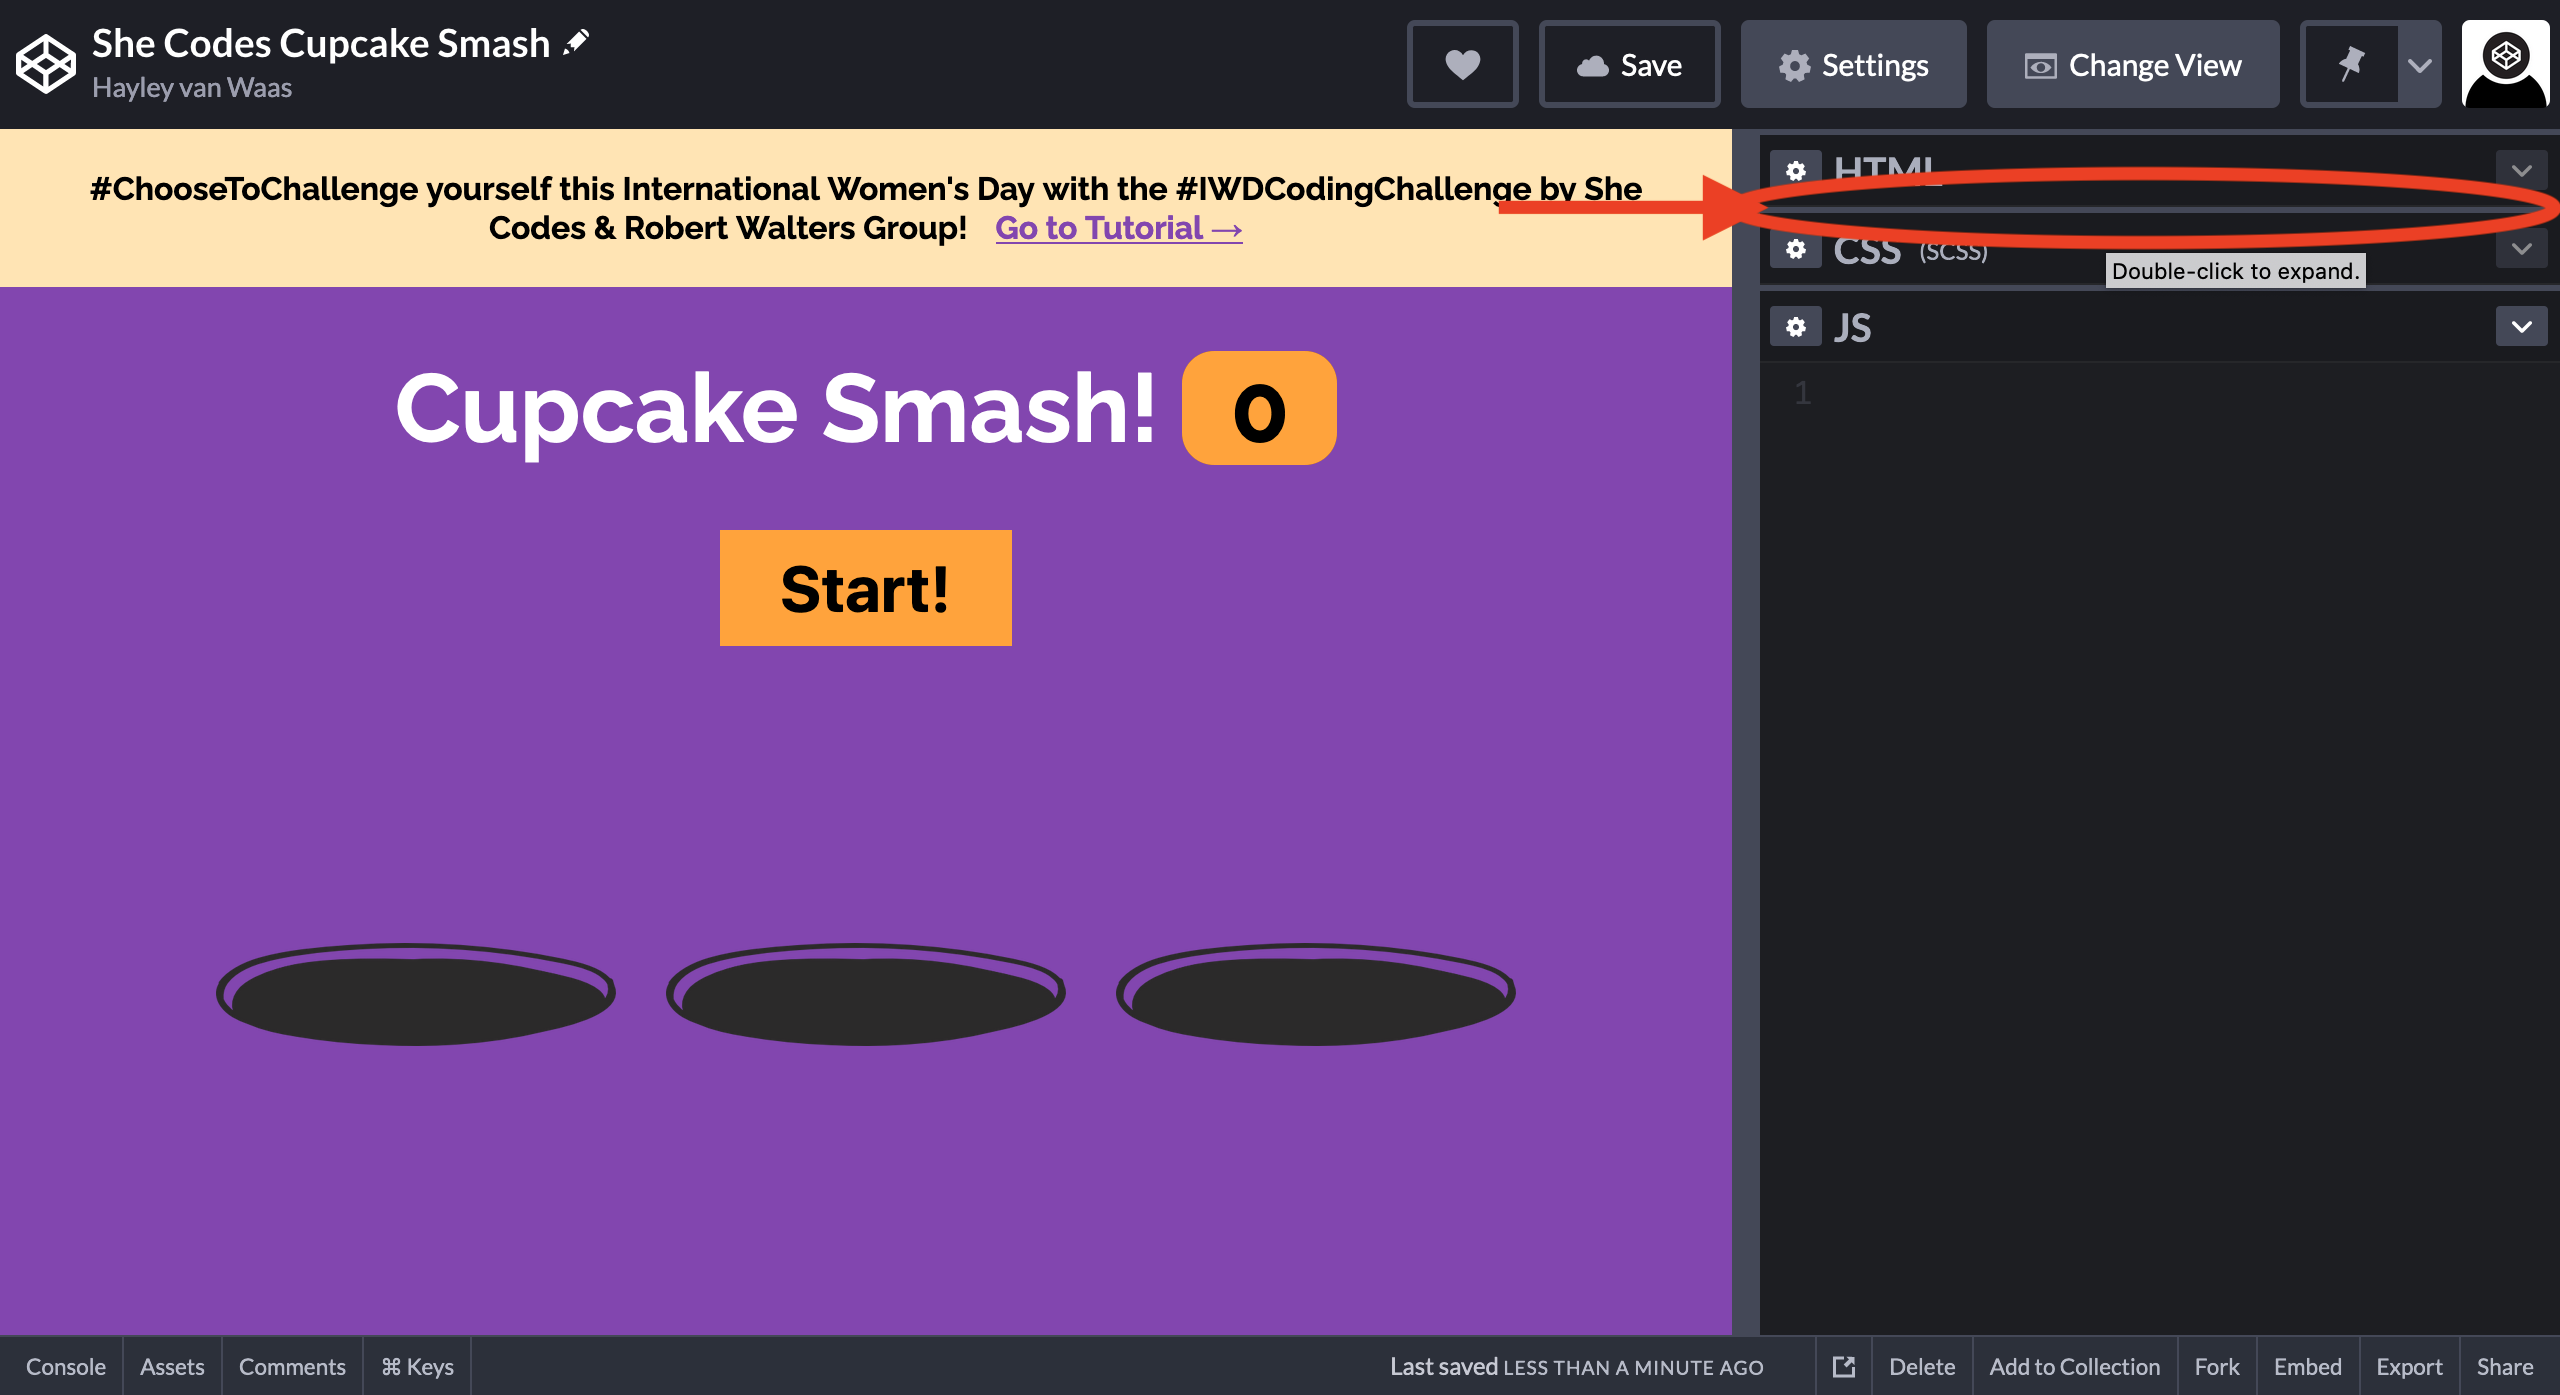Open the JS editor settings gear
This screenshot has width=2560, height=1395.
[x=1796, y=327]
